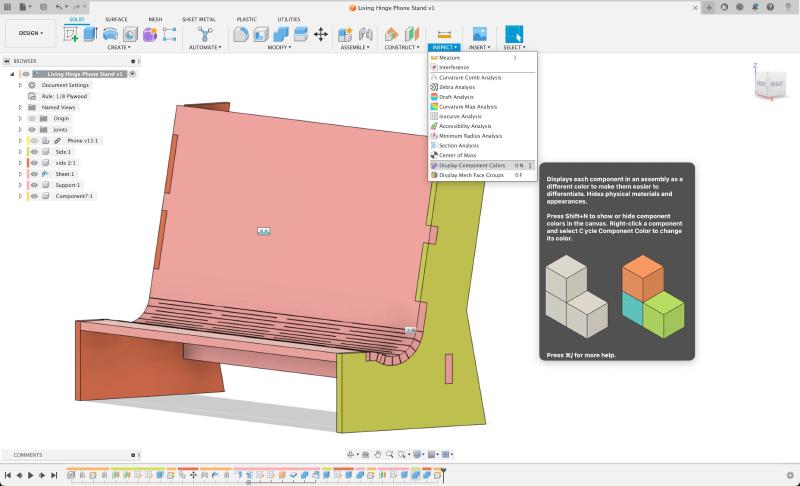Choose Interference from Inspect menu
This screenshot has width=800, height=486.
[x=482, y=67]
